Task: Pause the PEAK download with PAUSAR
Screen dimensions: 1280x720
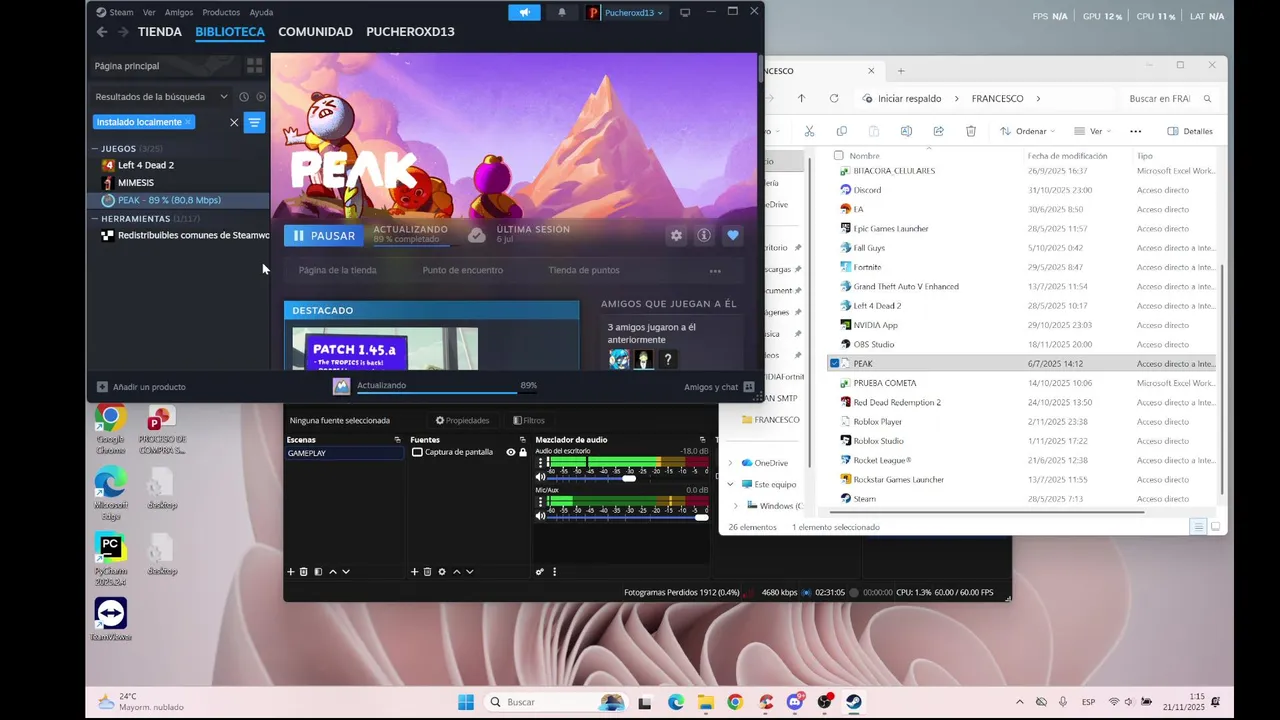Action: (x=324, y=236)
